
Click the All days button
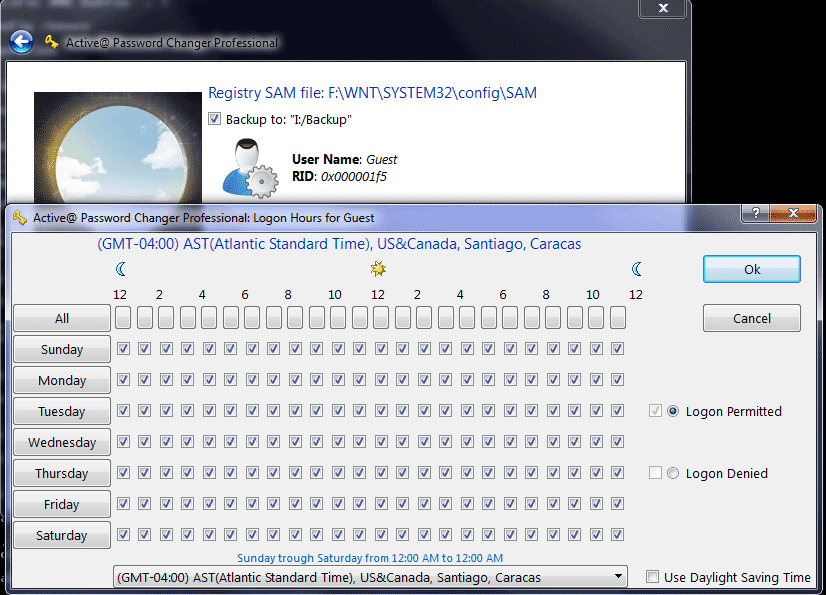click(62, 318)
